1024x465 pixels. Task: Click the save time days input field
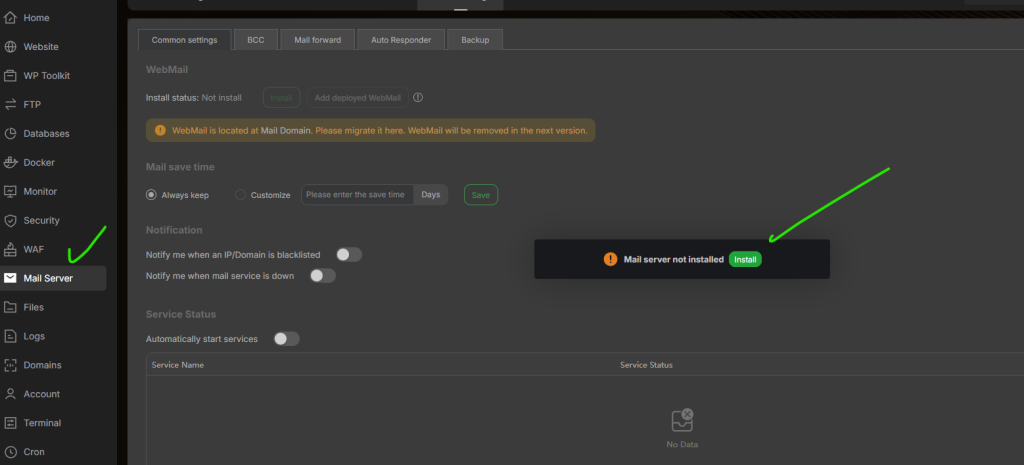[357, 195]
